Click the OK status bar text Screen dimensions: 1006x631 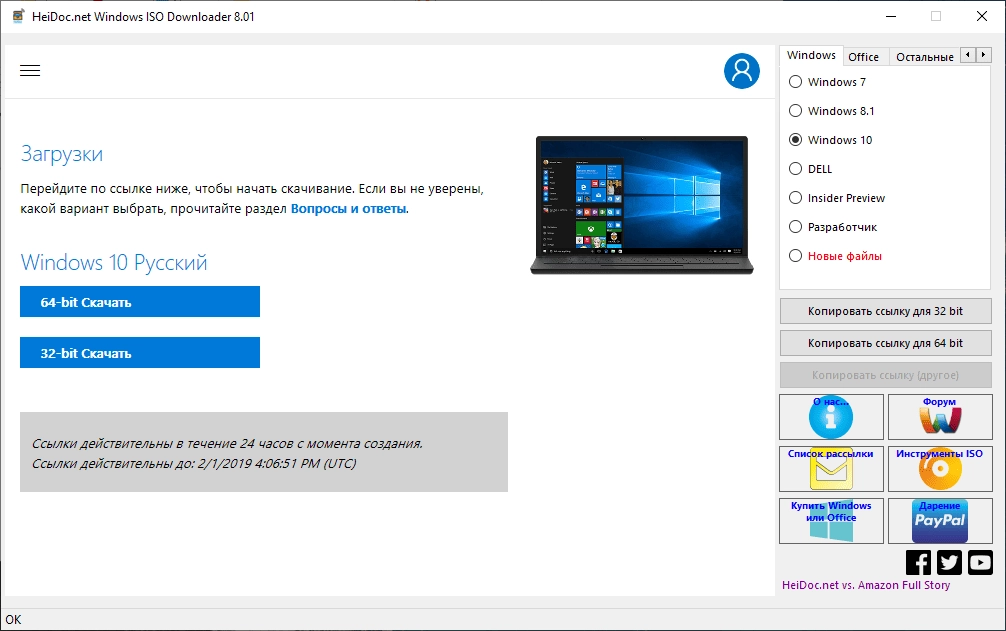pyautogui.click(x=13, y=619)
